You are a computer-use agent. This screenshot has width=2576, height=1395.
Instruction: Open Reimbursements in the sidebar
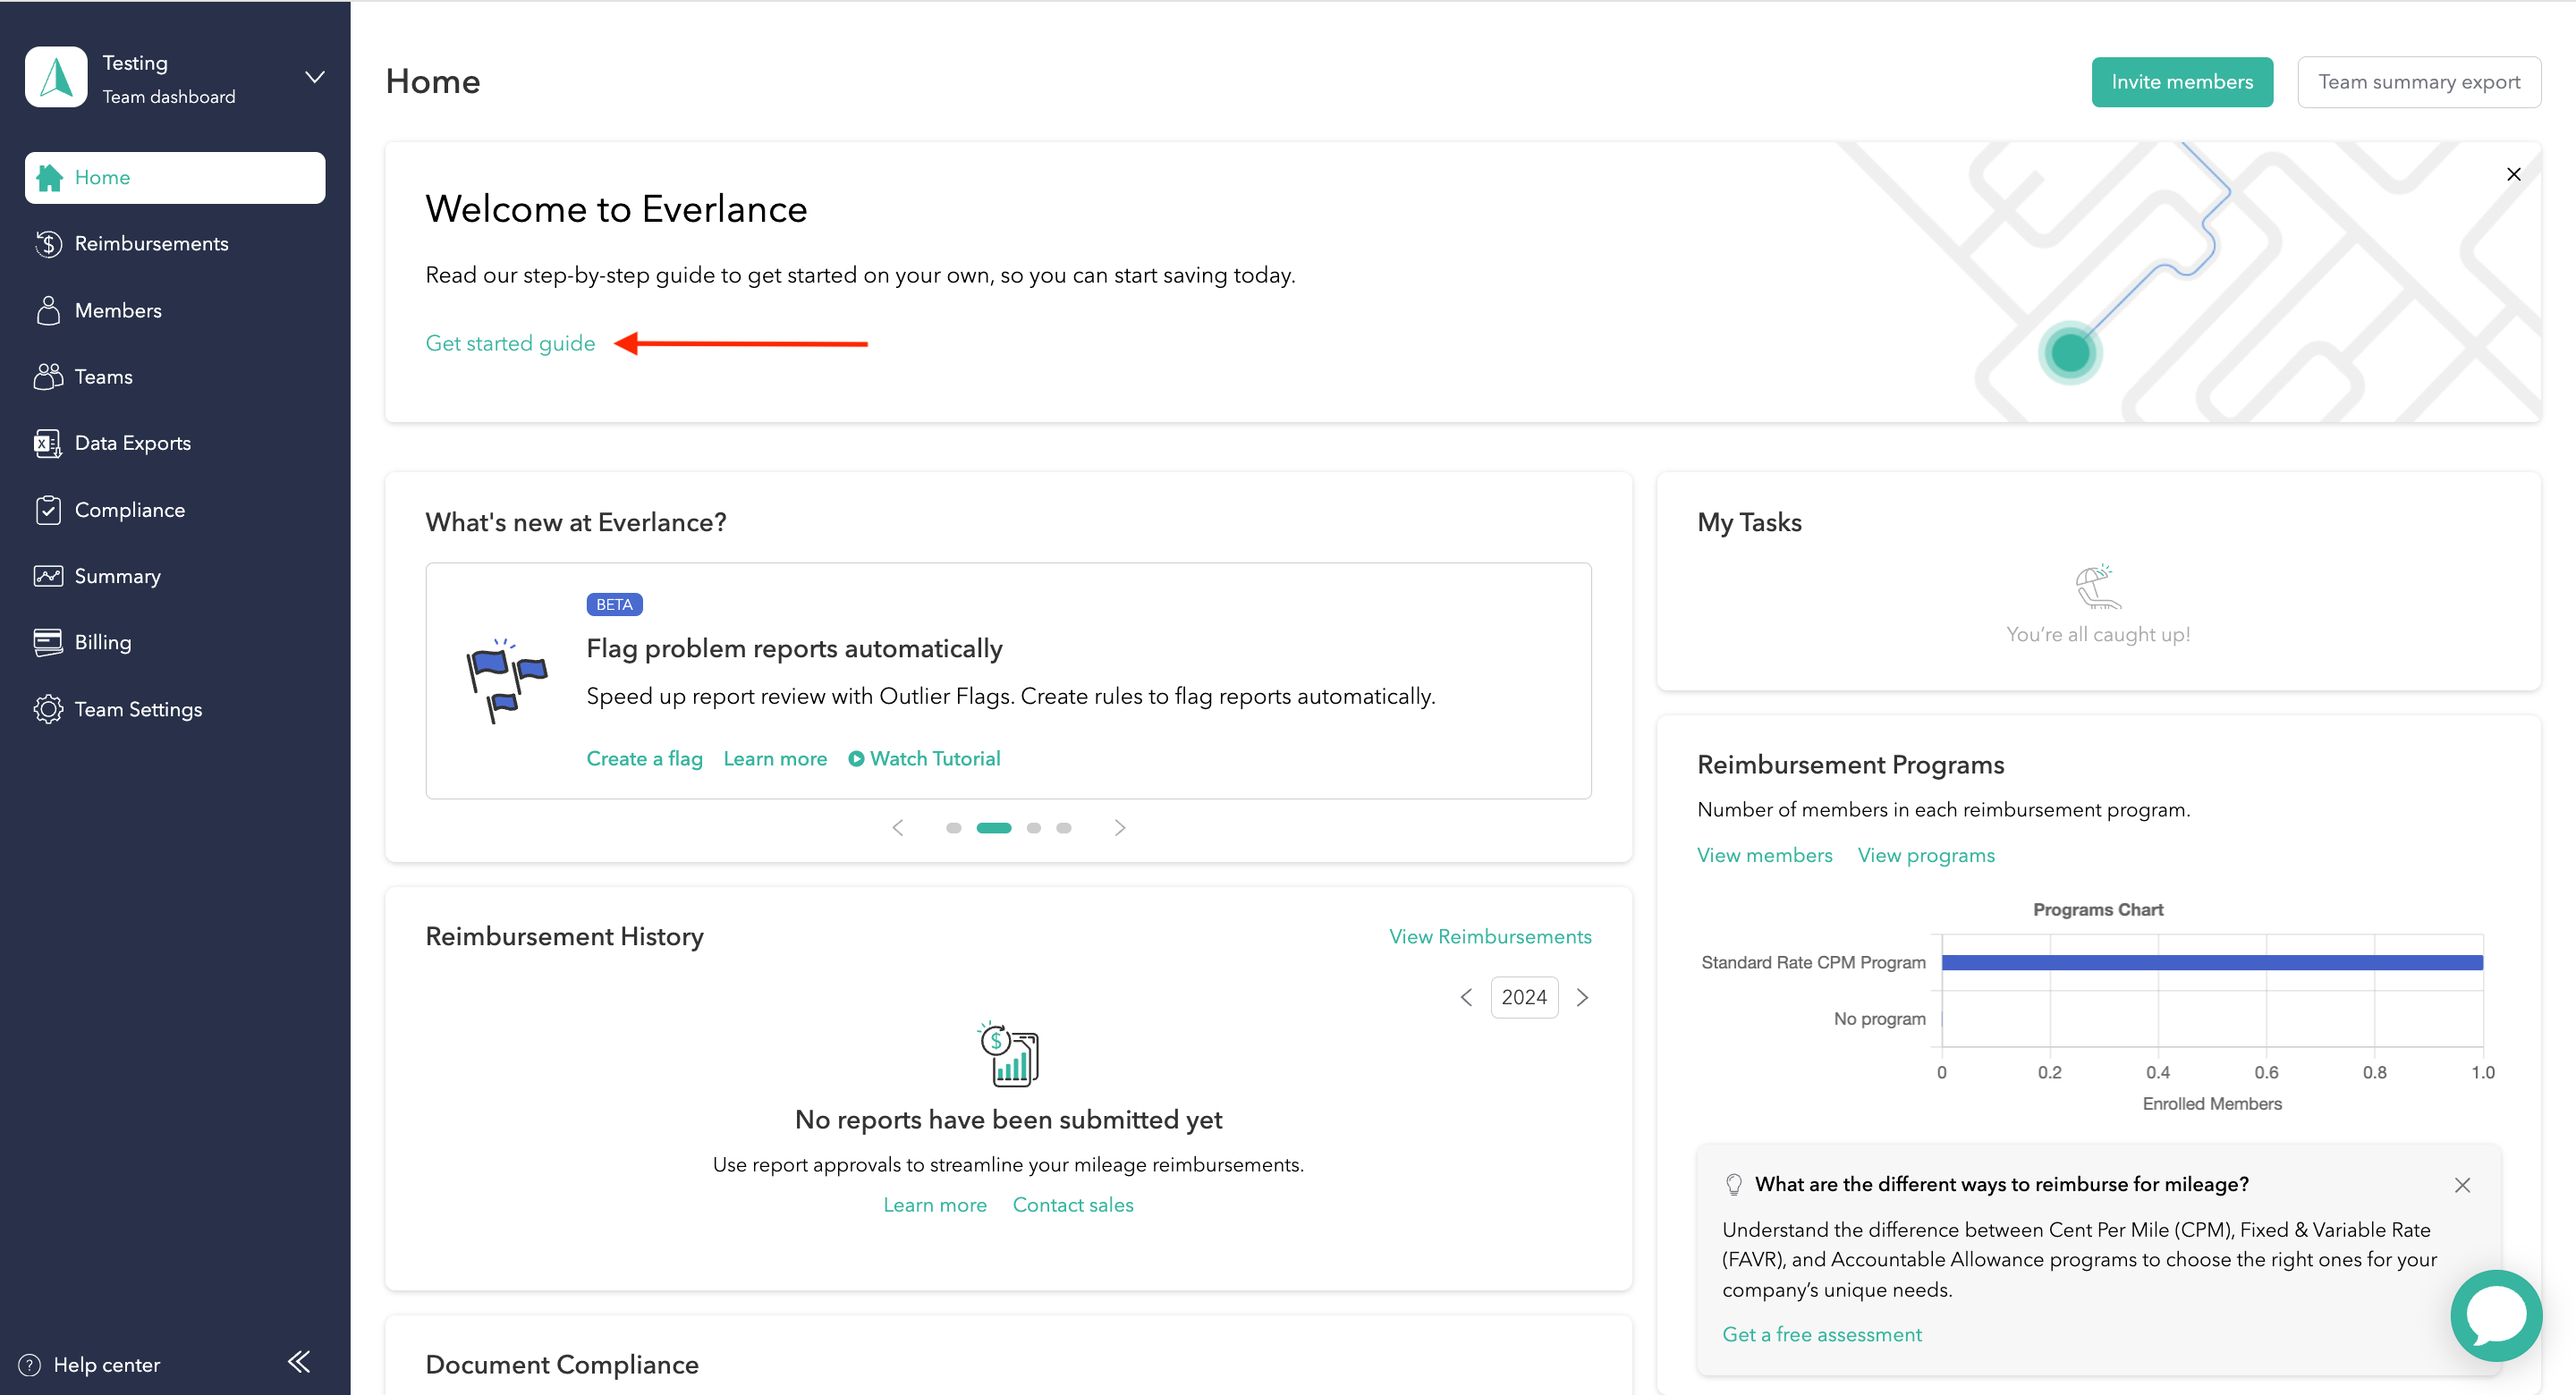151,244
